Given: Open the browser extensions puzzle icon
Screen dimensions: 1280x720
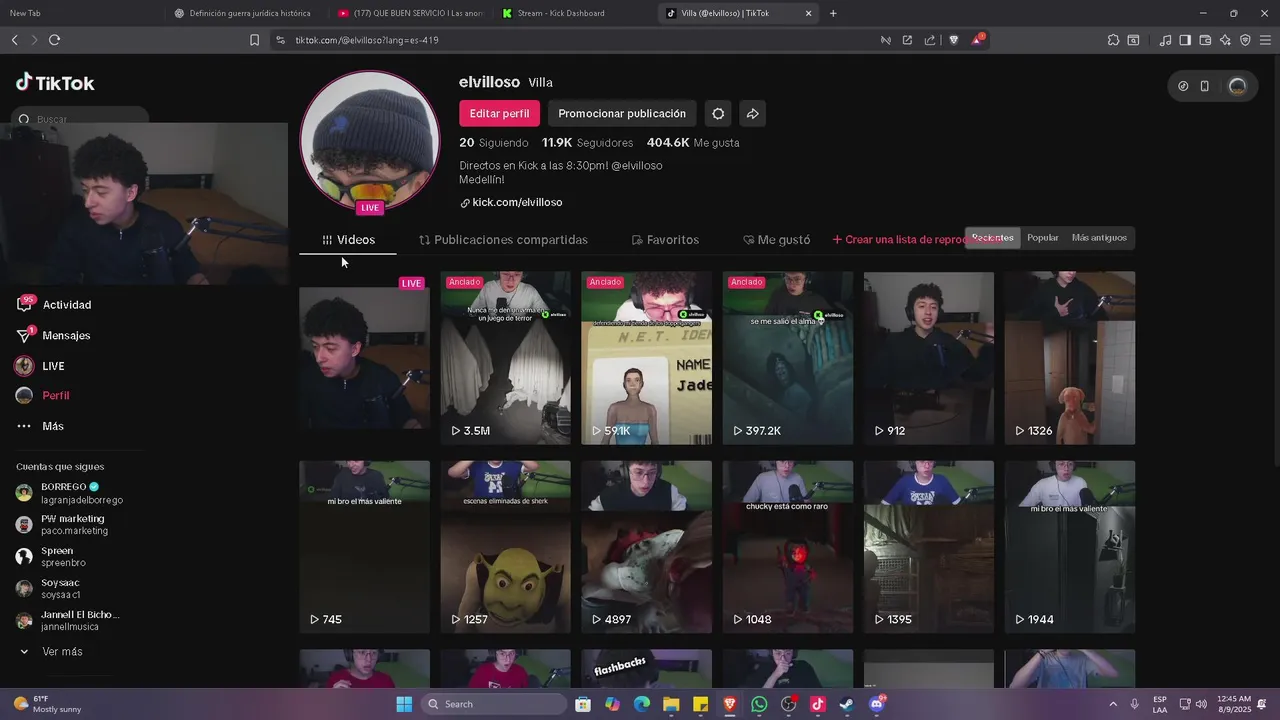Looking at the screenshot, I should pyautogui.click(x=1113, y=40).
